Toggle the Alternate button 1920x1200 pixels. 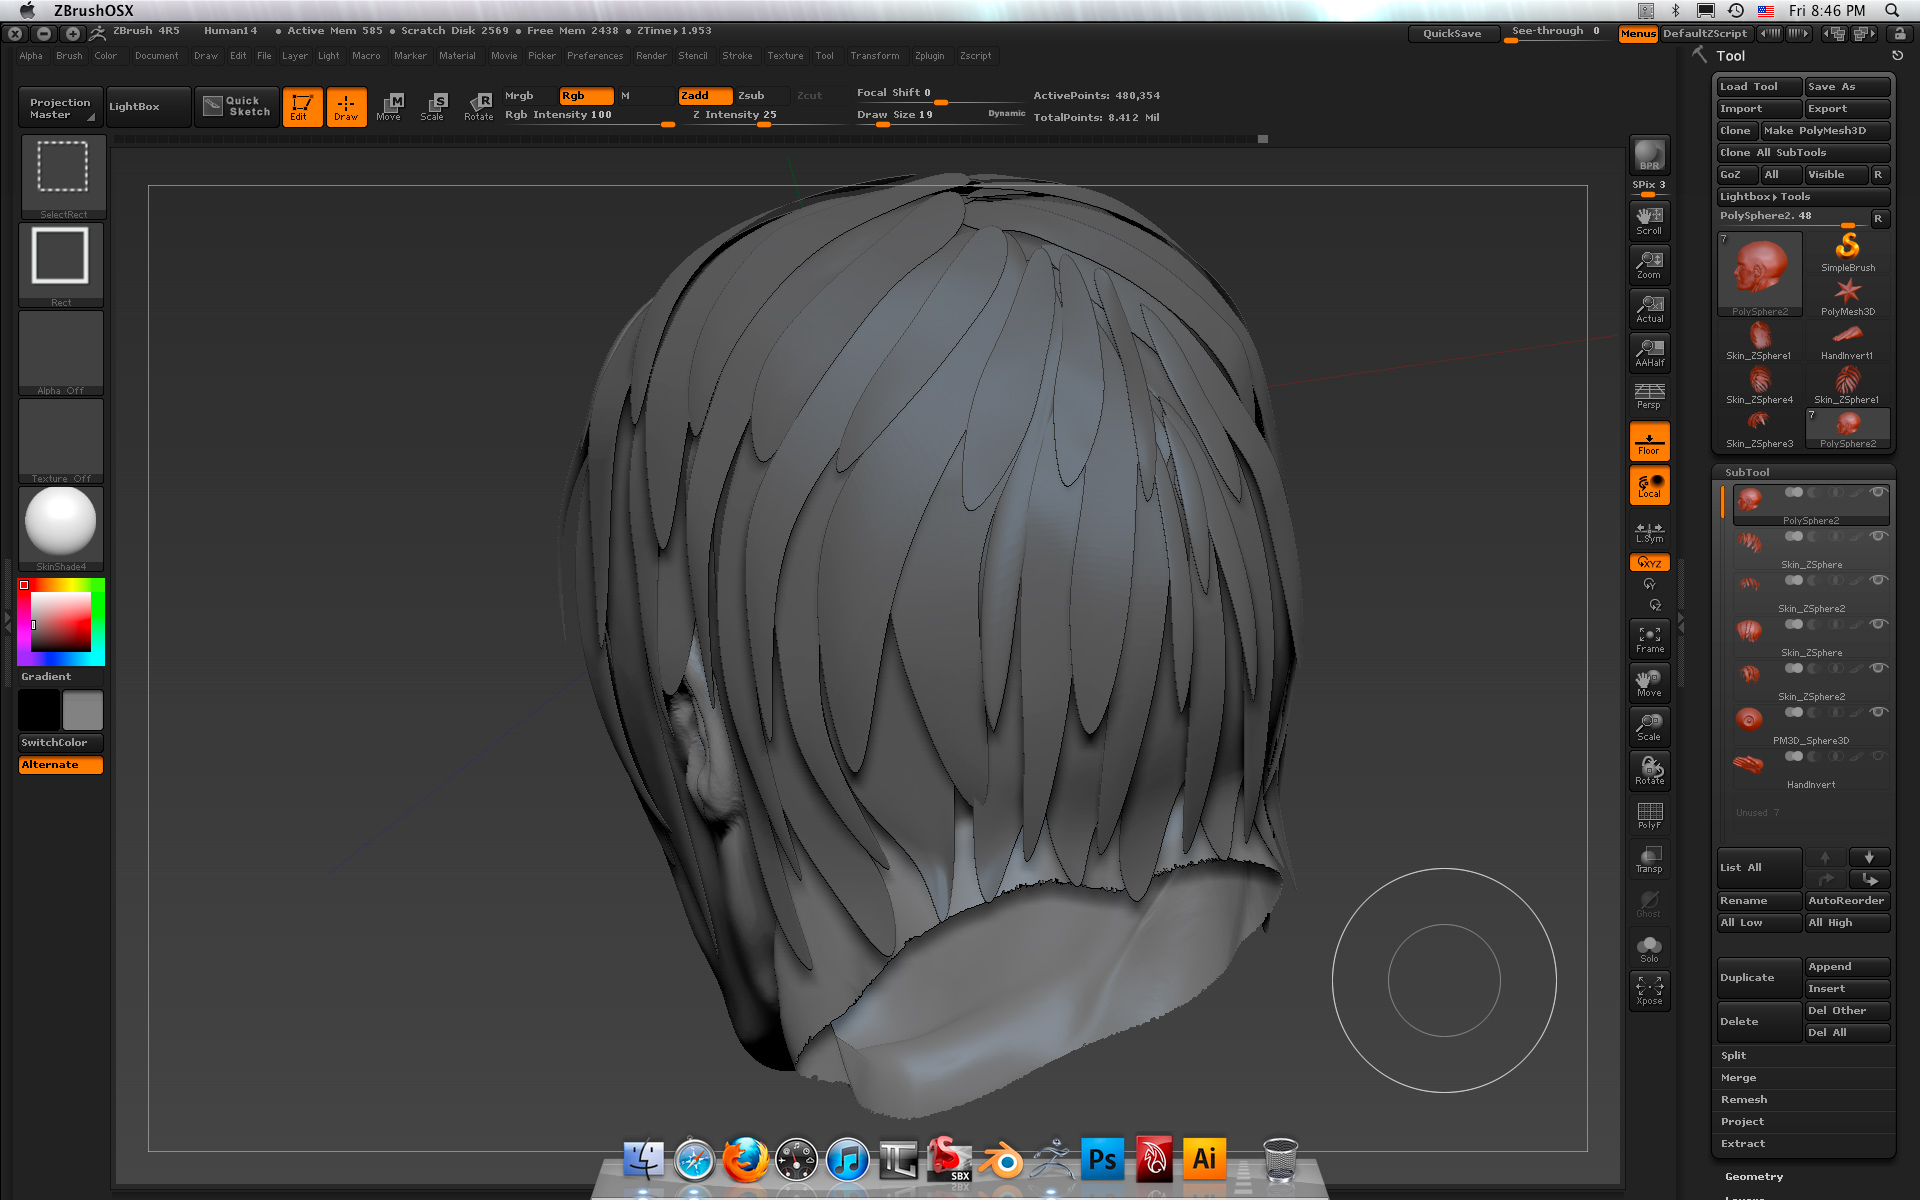tap(61, 765)
